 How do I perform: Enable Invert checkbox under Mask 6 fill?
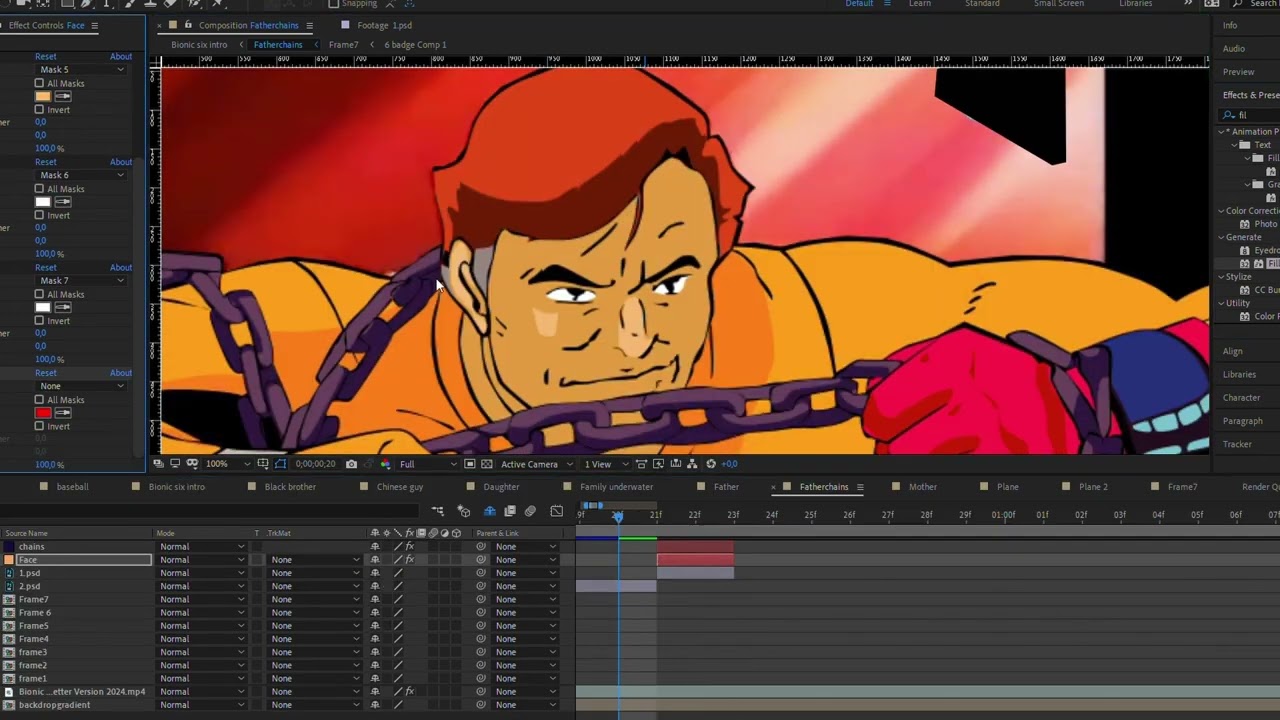coord(40,215)
